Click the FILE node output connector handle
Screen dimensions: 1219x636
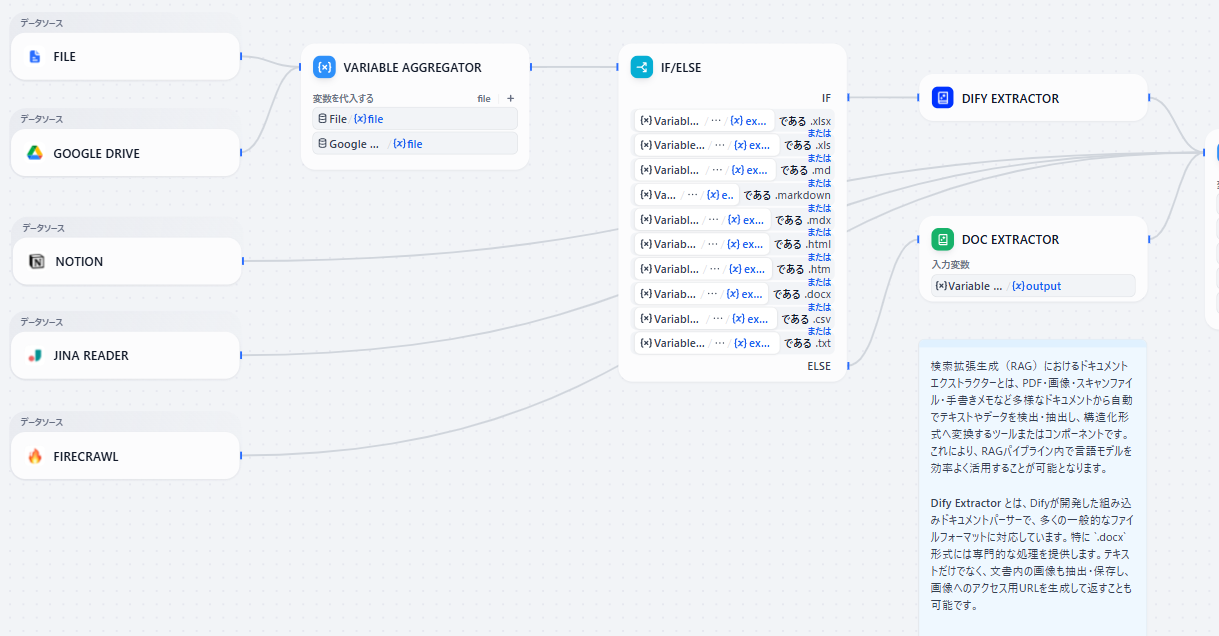(241, 57)
